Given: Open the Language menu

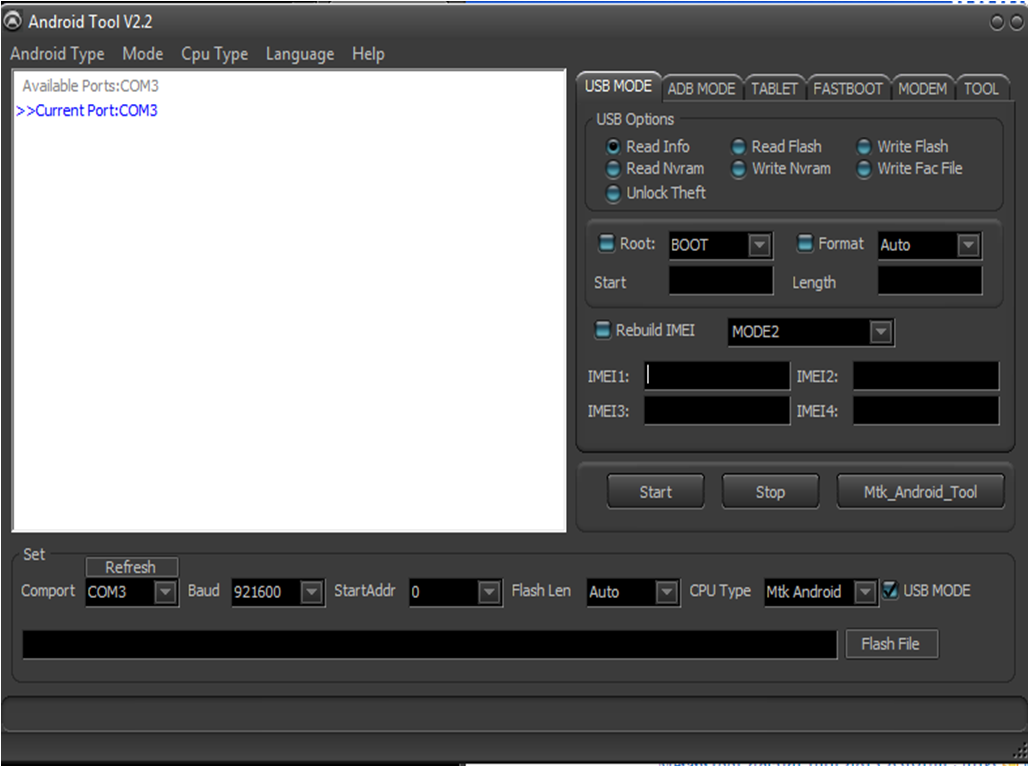Looking at the screenshot, I should (300, 54).
